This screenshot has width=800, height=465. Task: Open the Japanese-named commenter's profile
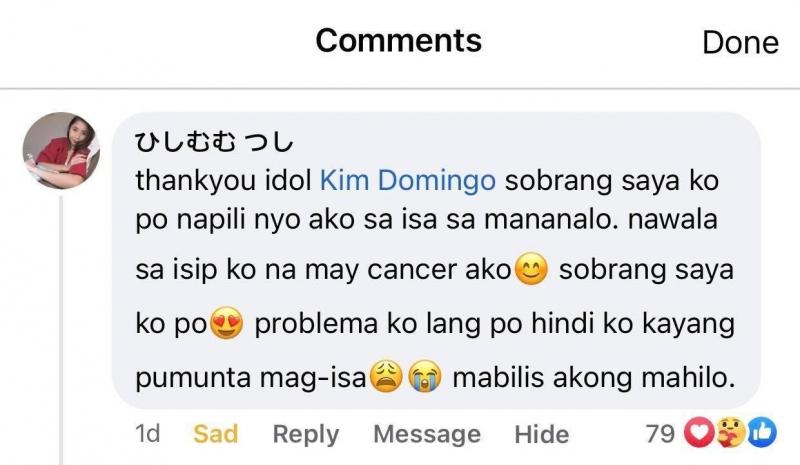coord(214,141)
